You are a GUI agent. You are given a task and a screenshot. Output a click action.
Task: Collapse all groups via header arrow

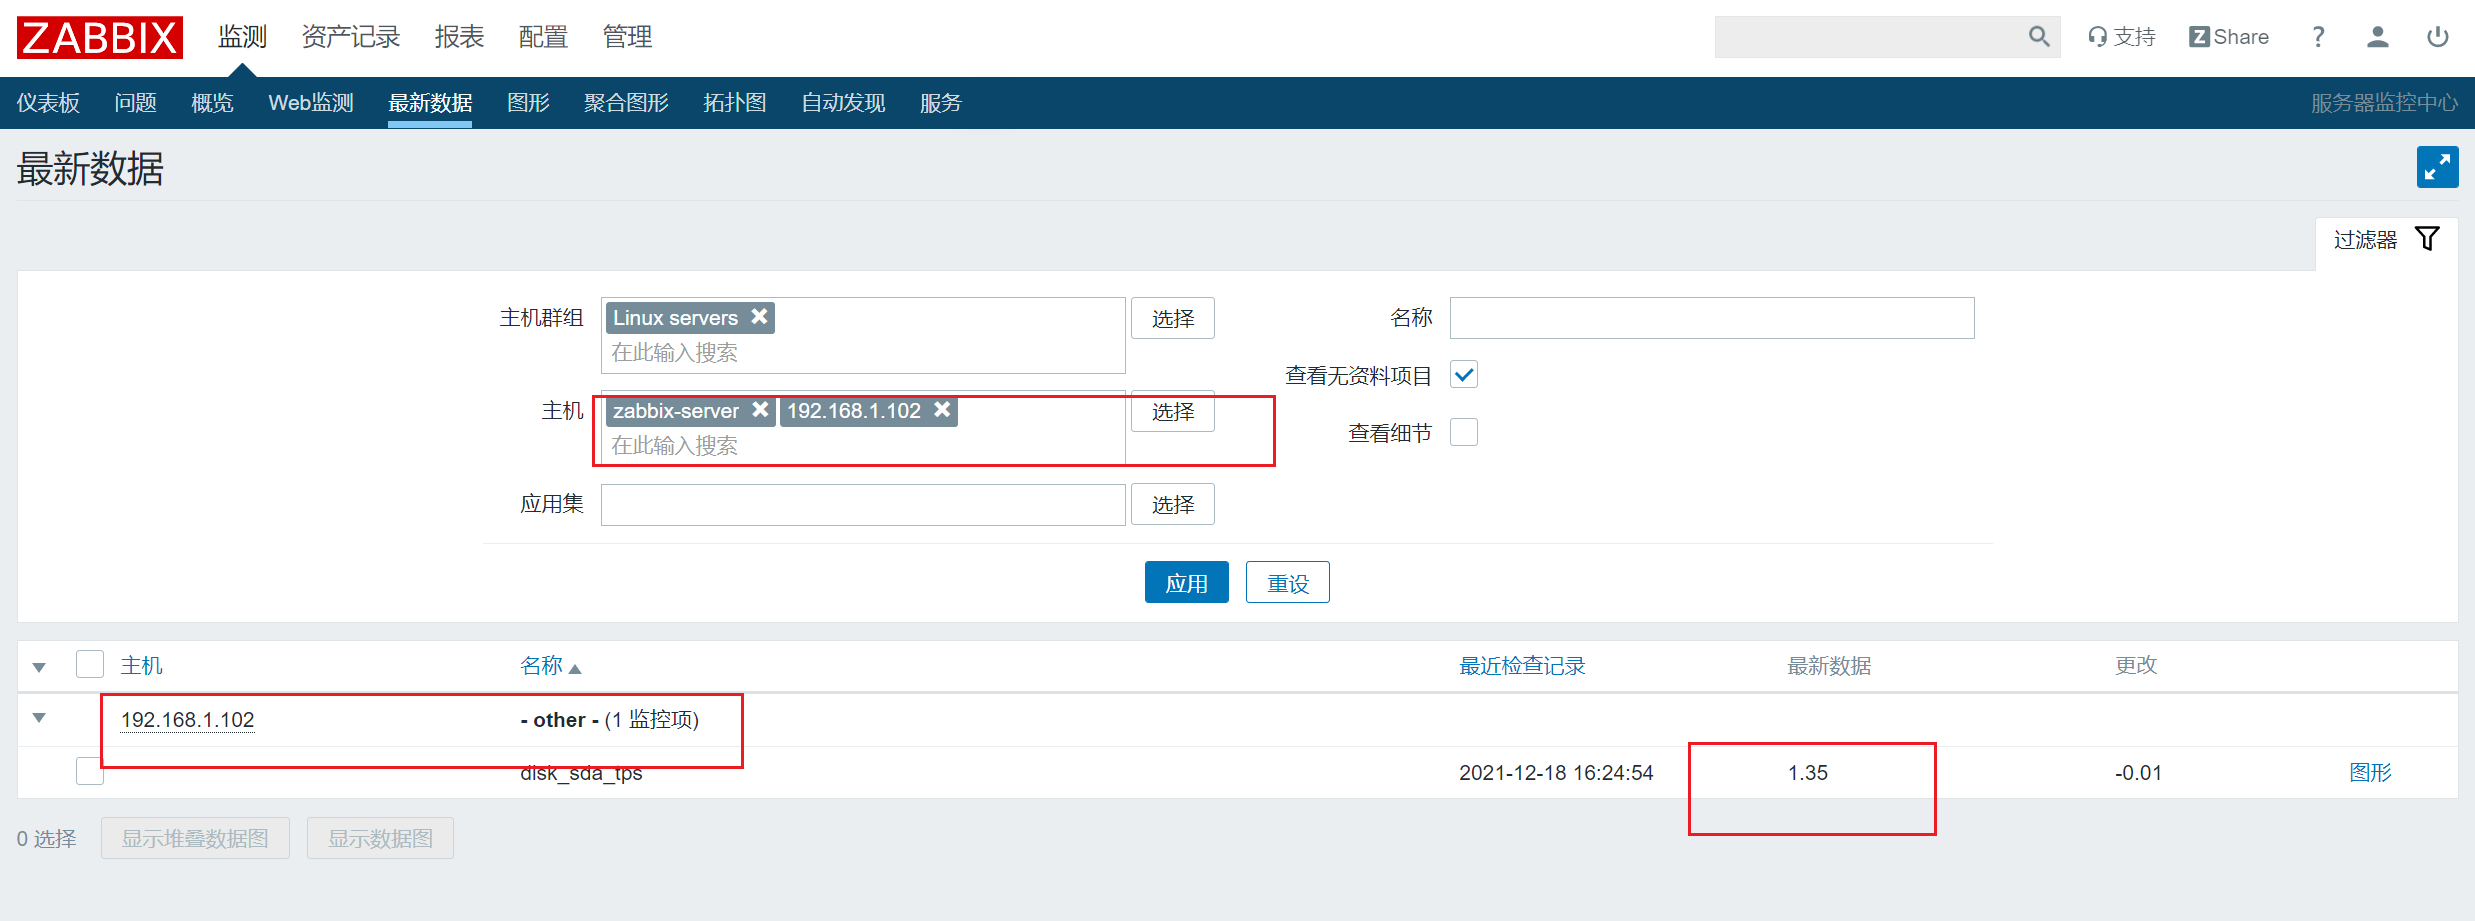pos(39,667)
